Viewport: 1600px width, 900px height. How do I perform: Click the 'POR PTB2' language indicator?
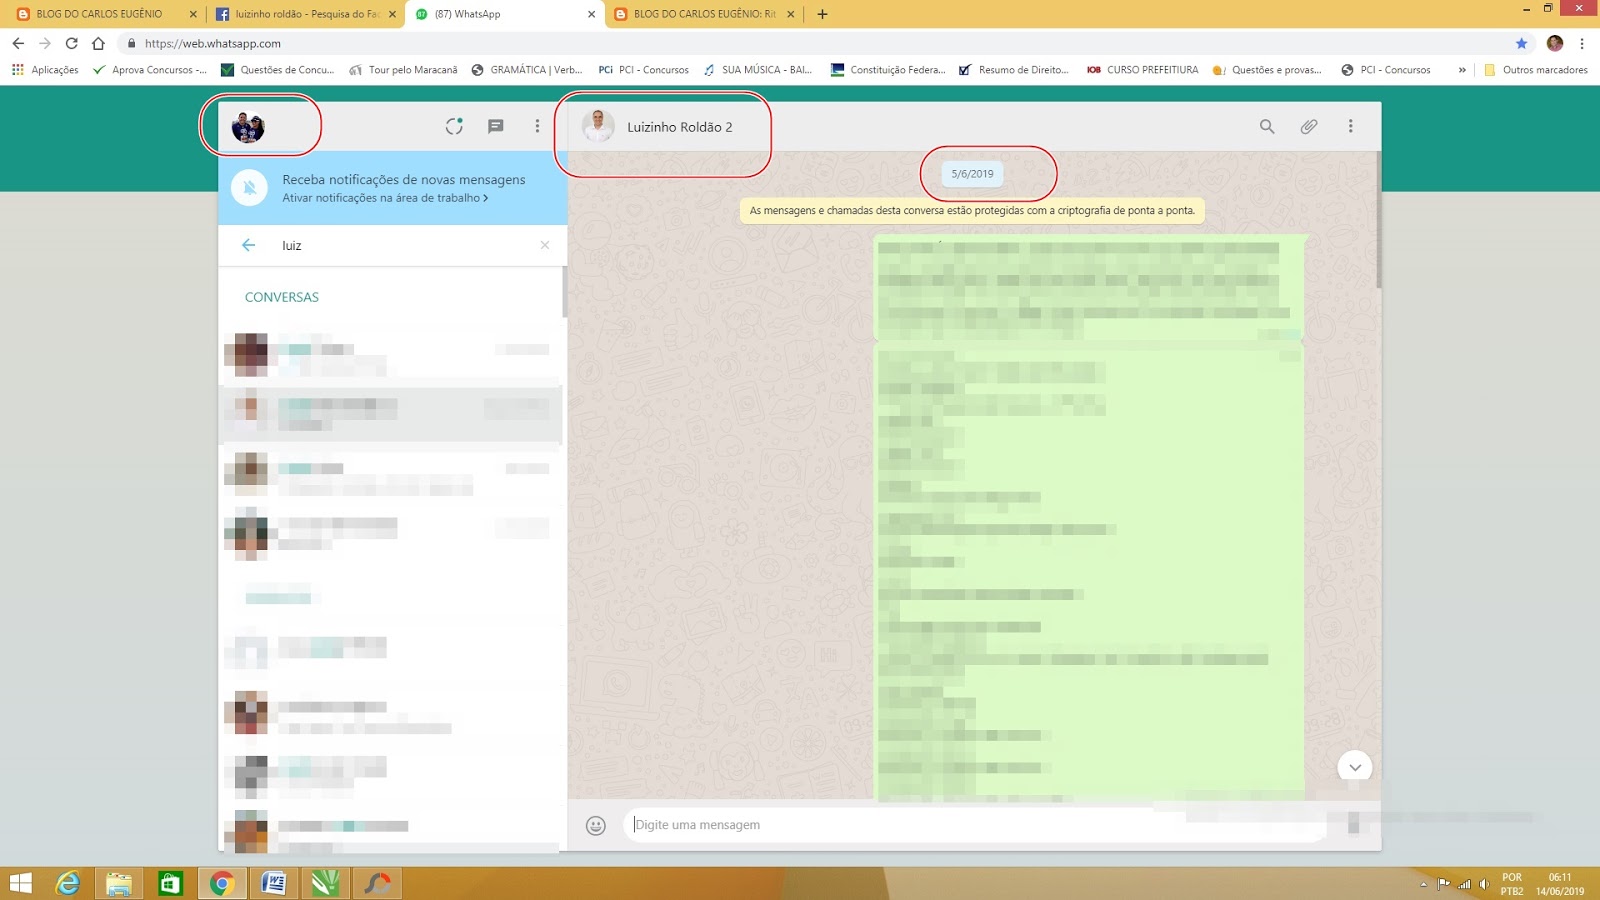point(1512,884)
